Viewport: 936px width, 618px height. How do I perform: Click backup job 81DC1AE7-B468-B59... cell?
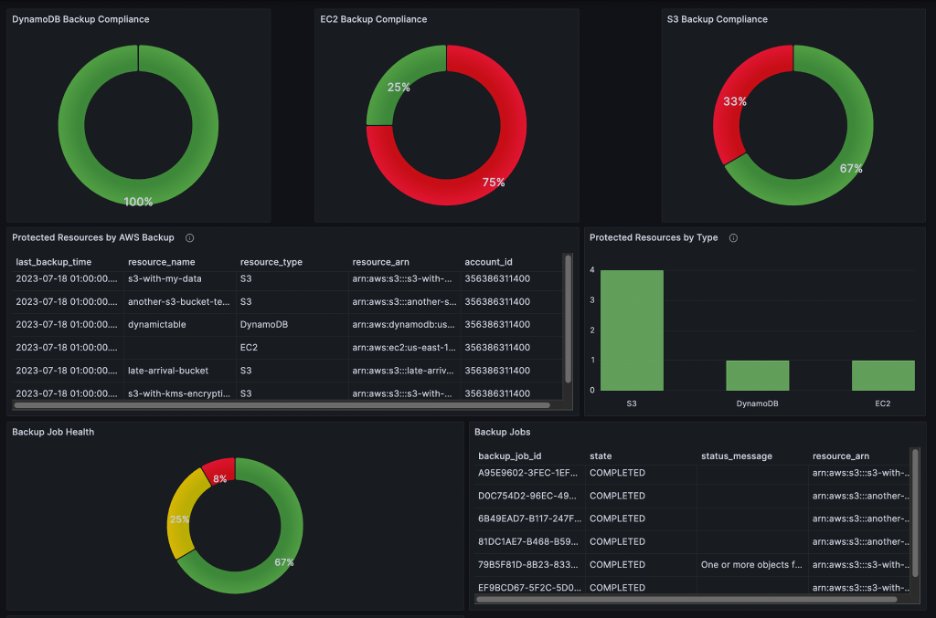(x=528, y=542)
